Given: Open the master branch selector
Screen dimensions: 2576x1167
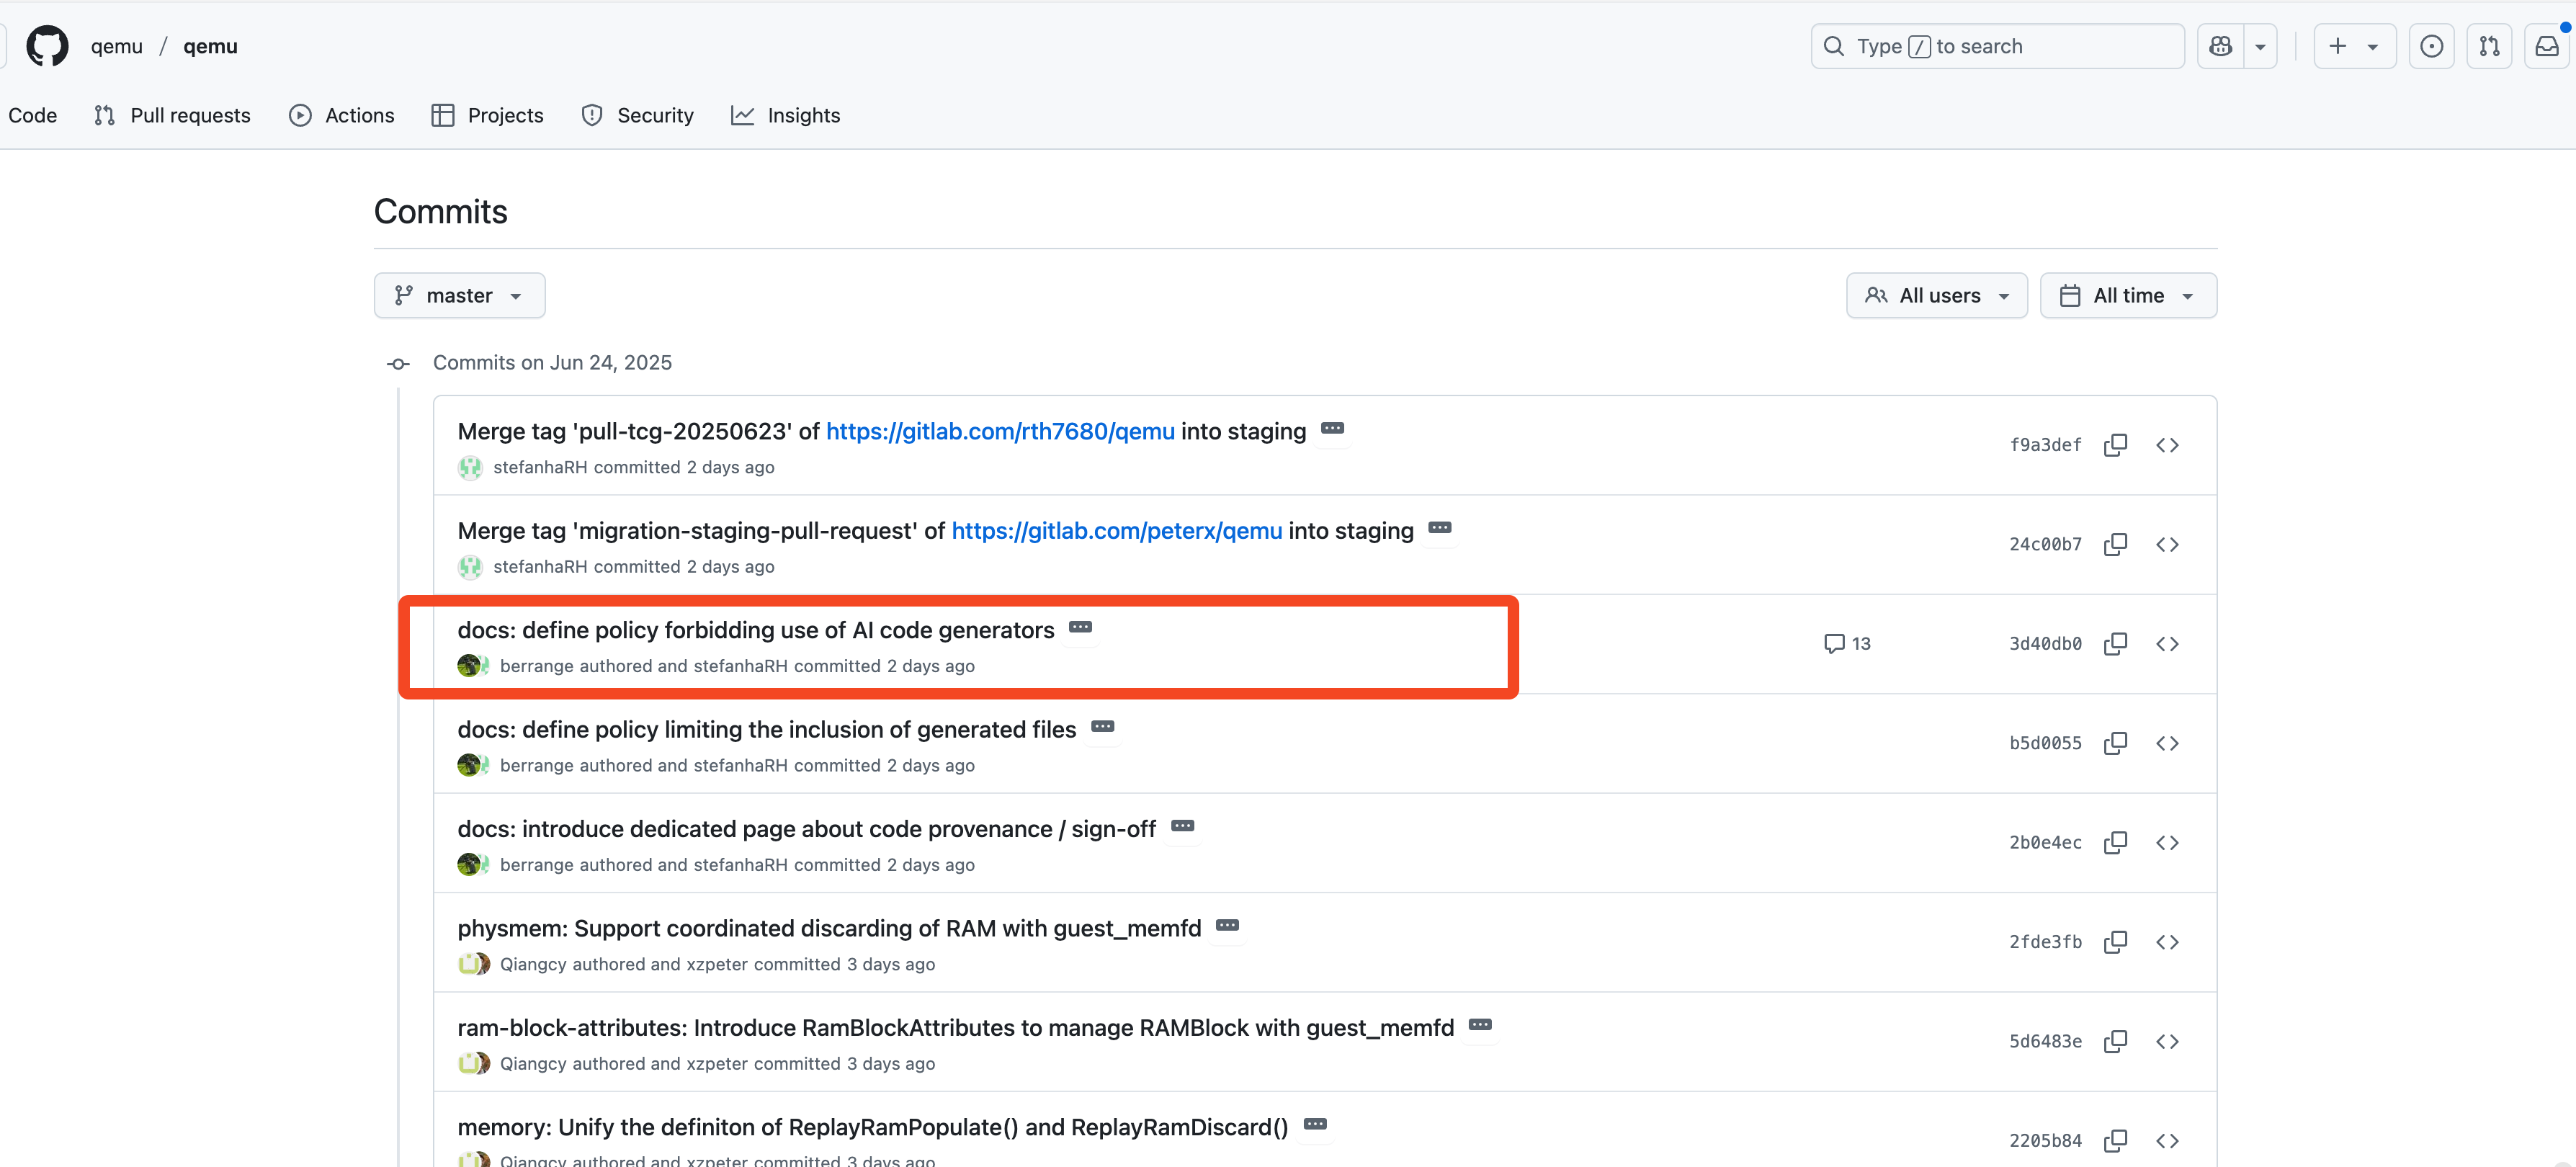Looking at the screenshot, I should pos(459,295).
